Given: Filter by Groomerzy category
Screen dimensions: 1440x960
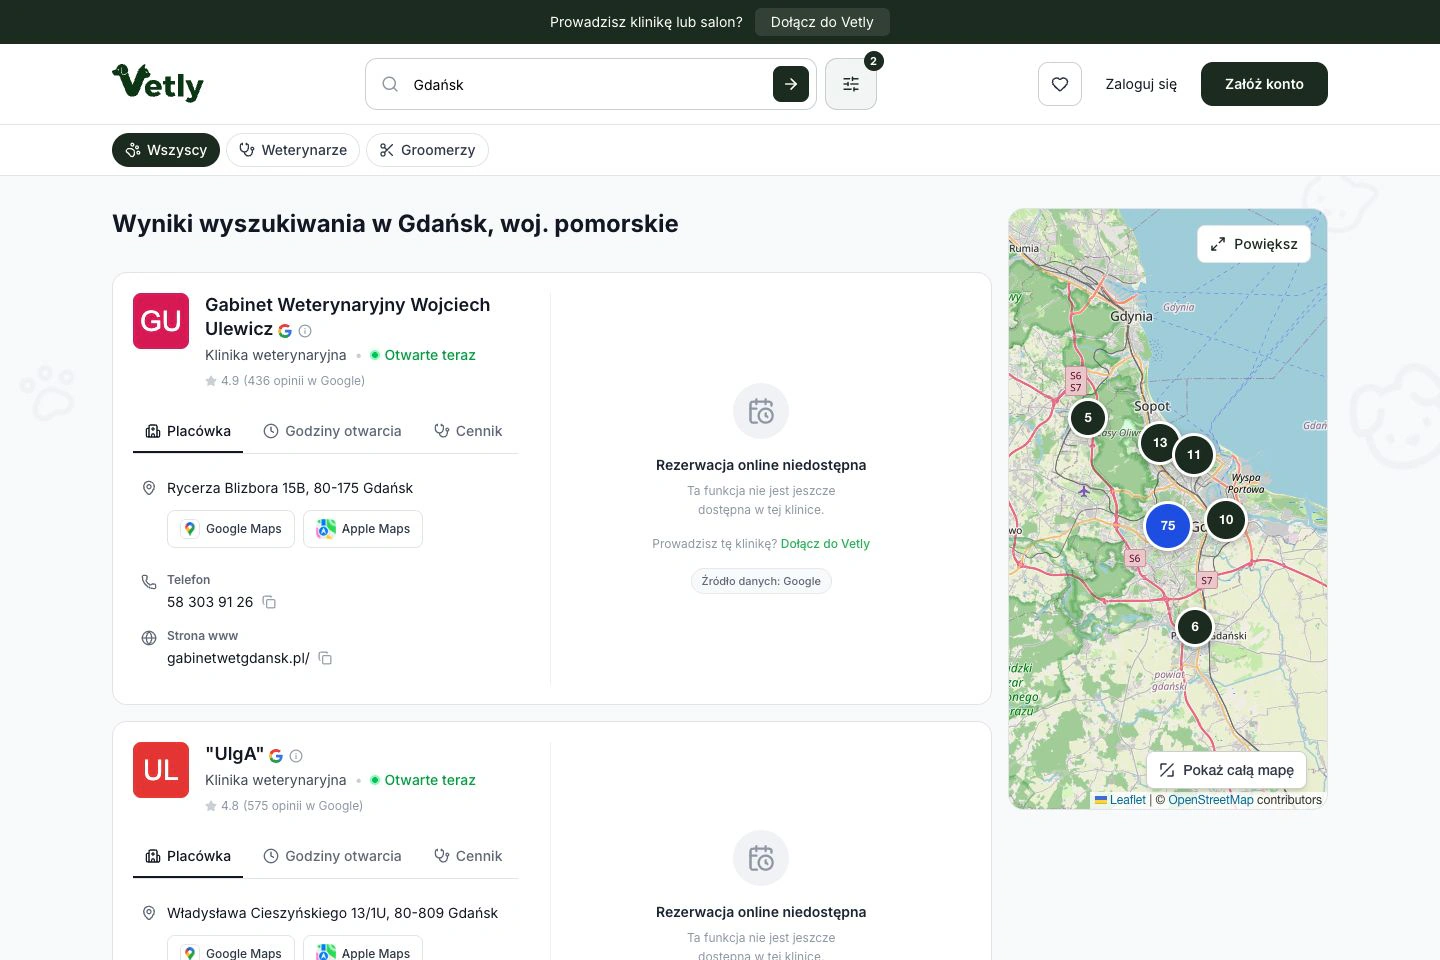Looking at the screenshot, I should click(x=427, y=150).
